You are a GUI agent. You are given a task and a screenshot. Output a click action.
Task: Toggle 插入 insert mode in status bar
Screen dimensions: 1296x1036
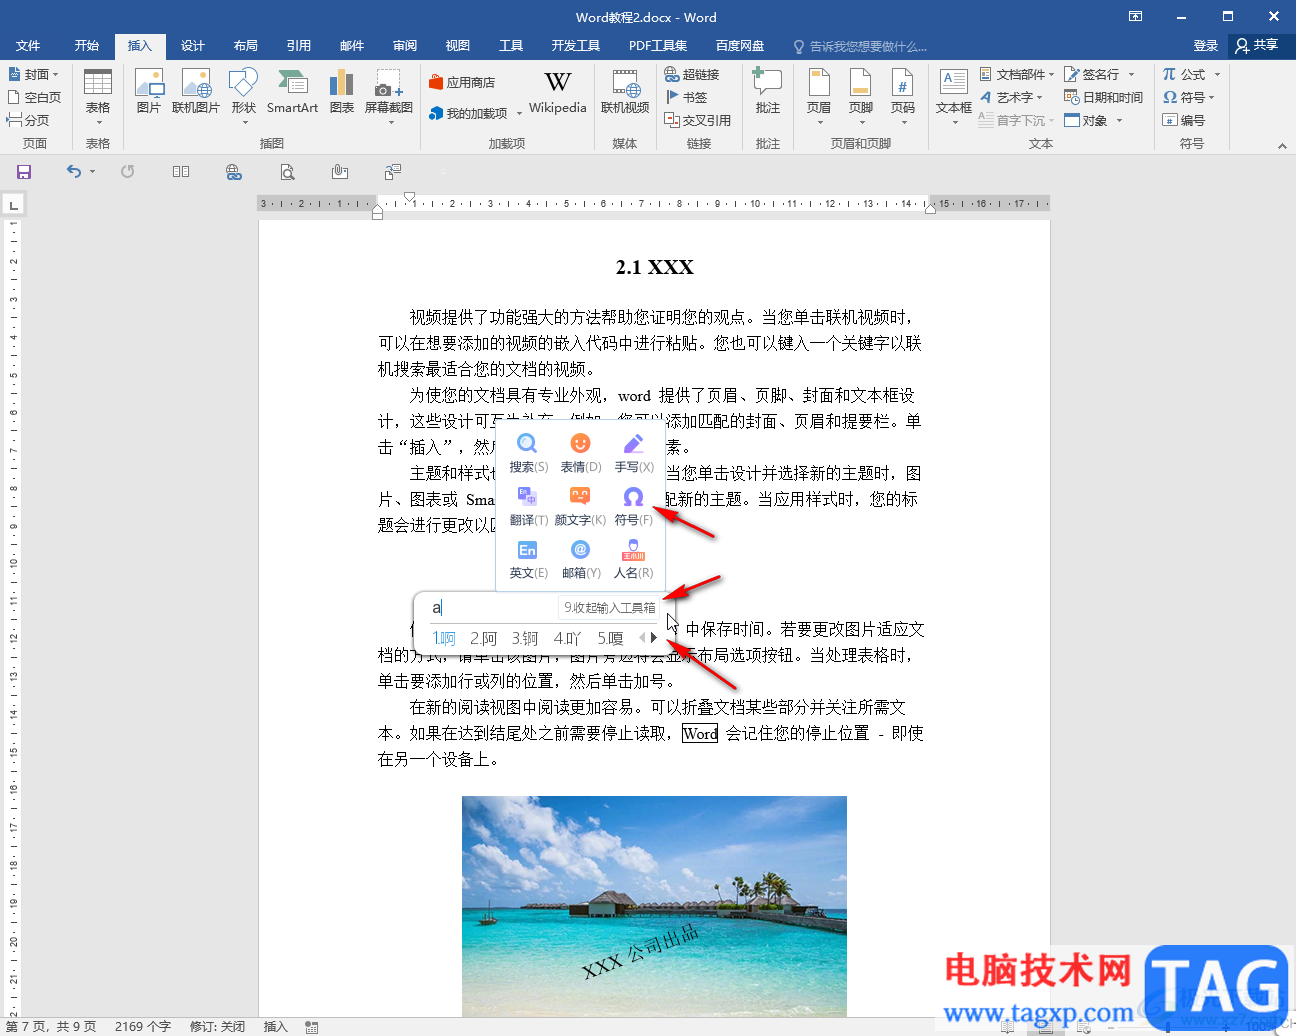[x=275, y=1026]
